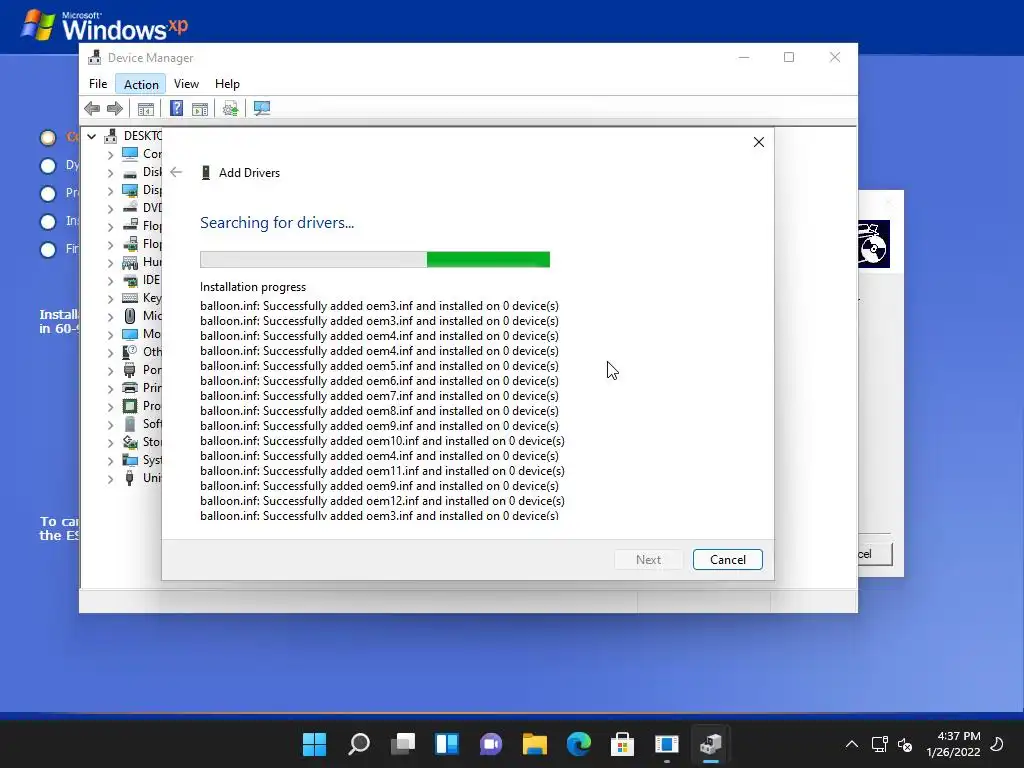Select the 'Fi' setup step radio circle

[x=48, y=250]
